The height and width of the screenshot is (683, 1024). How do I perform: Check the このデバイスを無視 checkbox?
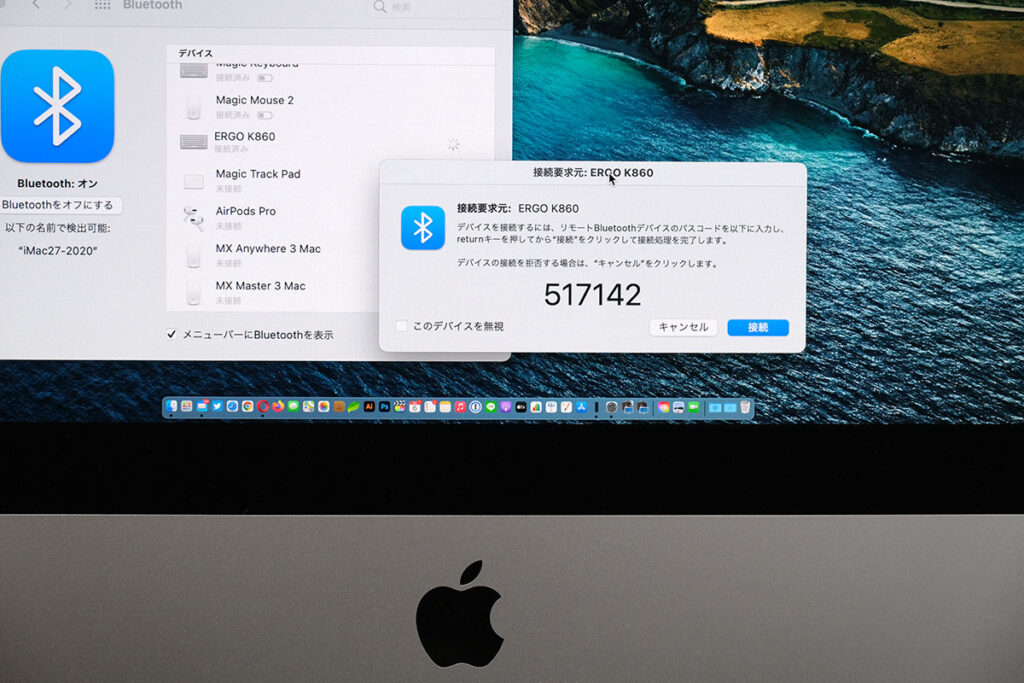tap(402, 326)
